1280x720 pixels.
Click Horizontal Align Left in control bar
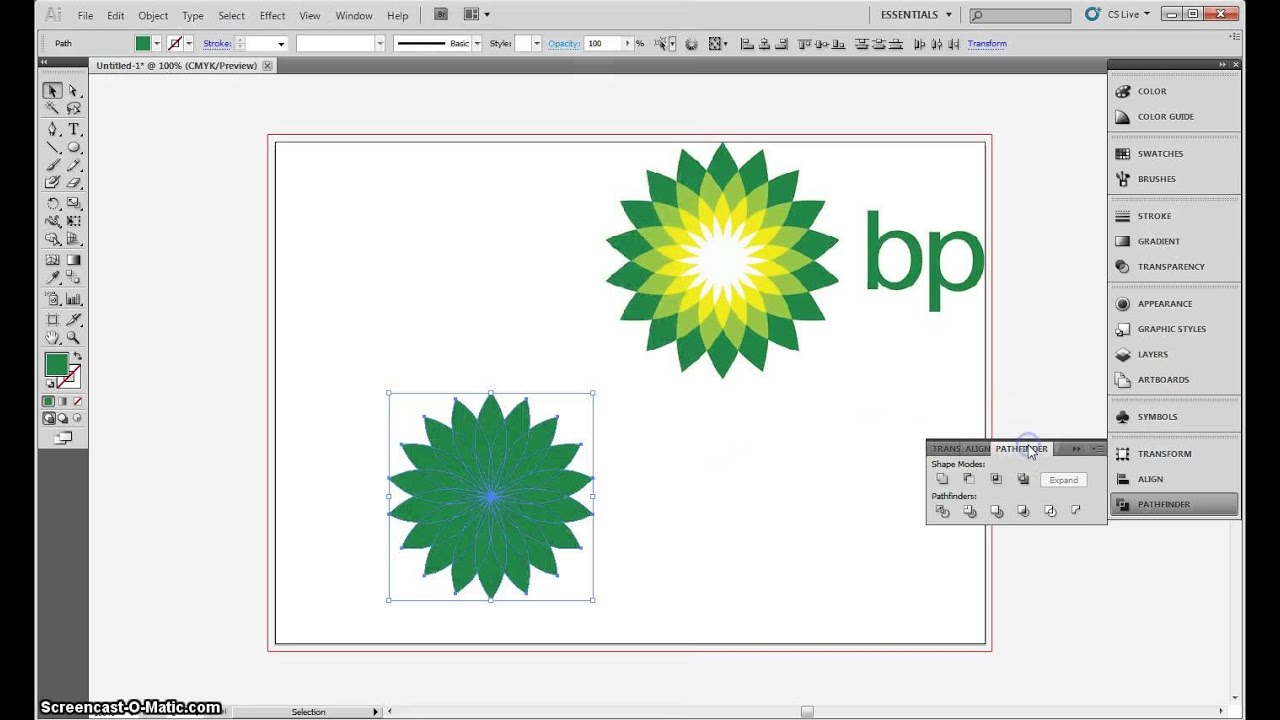pos(746,44)
